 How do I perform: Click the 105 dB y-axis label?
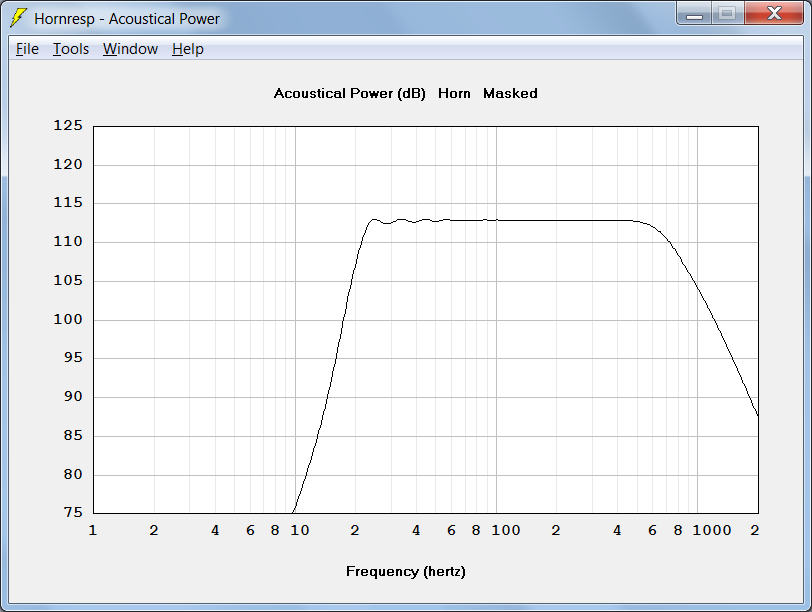click(x=68, y=281)
